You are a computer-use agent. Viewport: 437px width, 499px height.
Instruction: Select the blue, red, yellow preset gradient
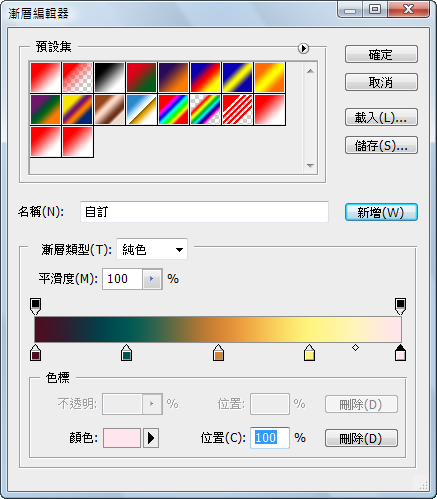click(206, 77)
